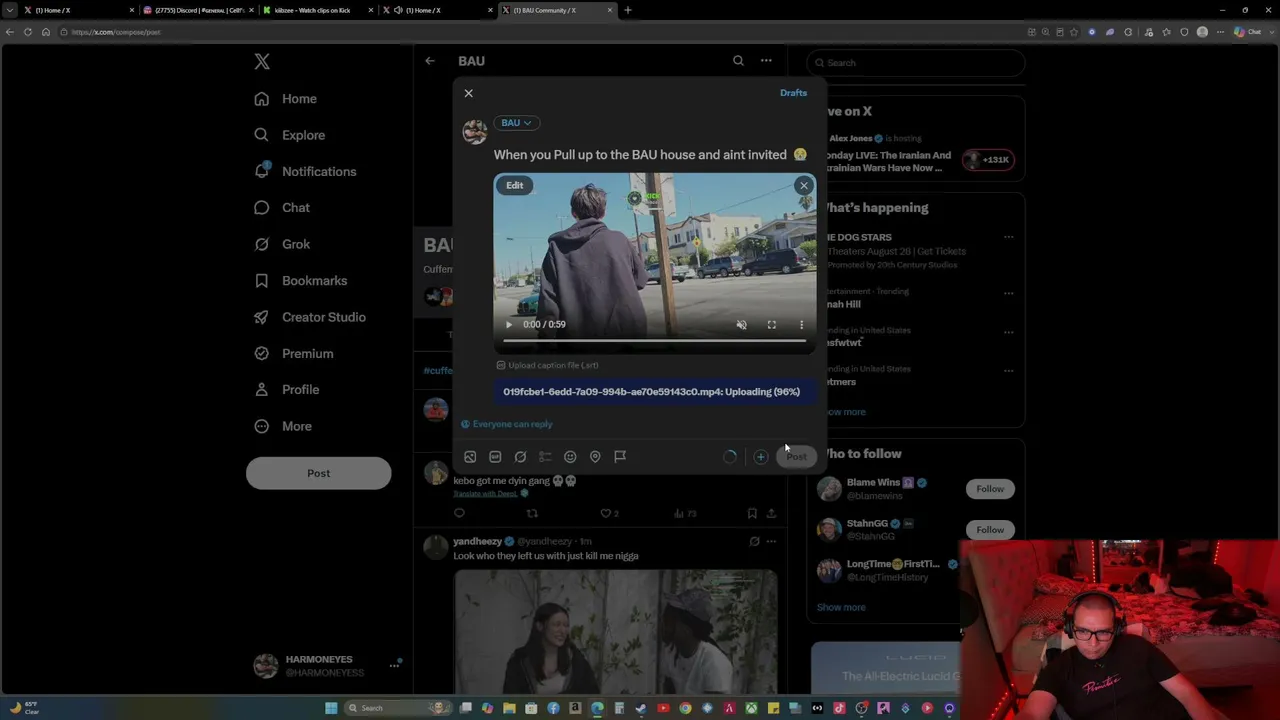Close the compose post dialog

pos(468,93)
